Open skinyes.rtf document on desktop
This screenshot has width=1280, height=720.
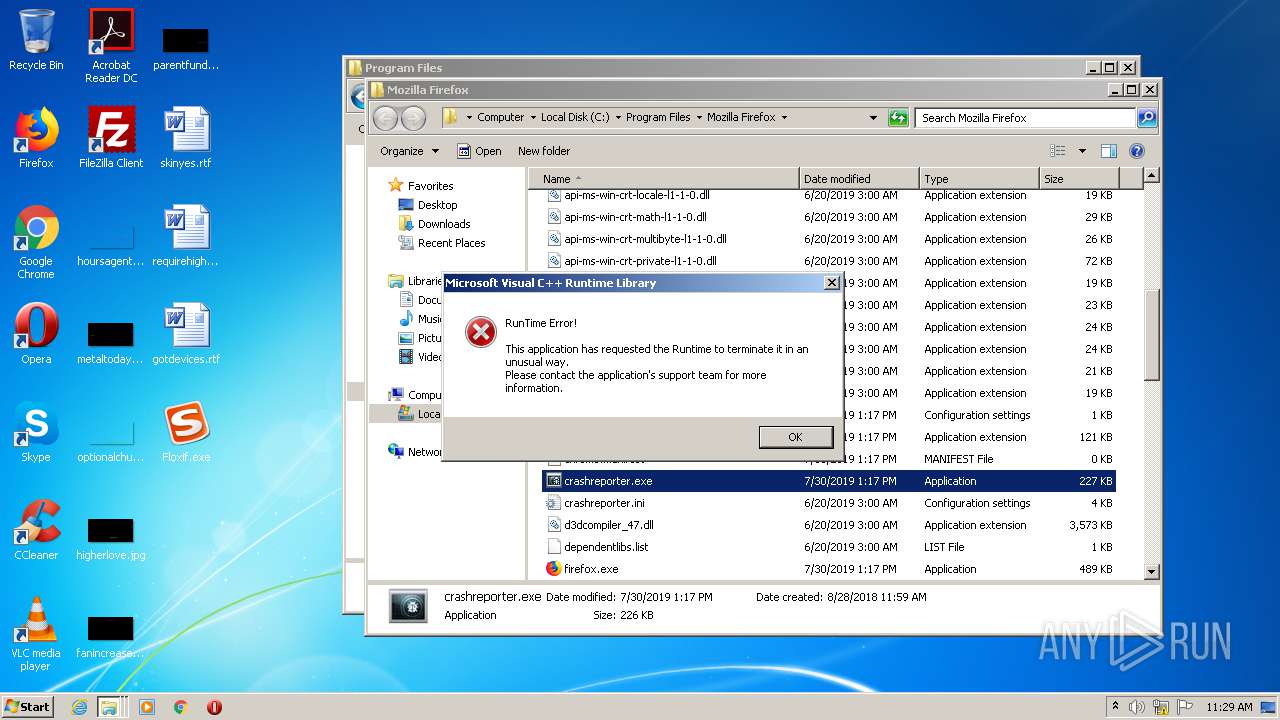186,138
